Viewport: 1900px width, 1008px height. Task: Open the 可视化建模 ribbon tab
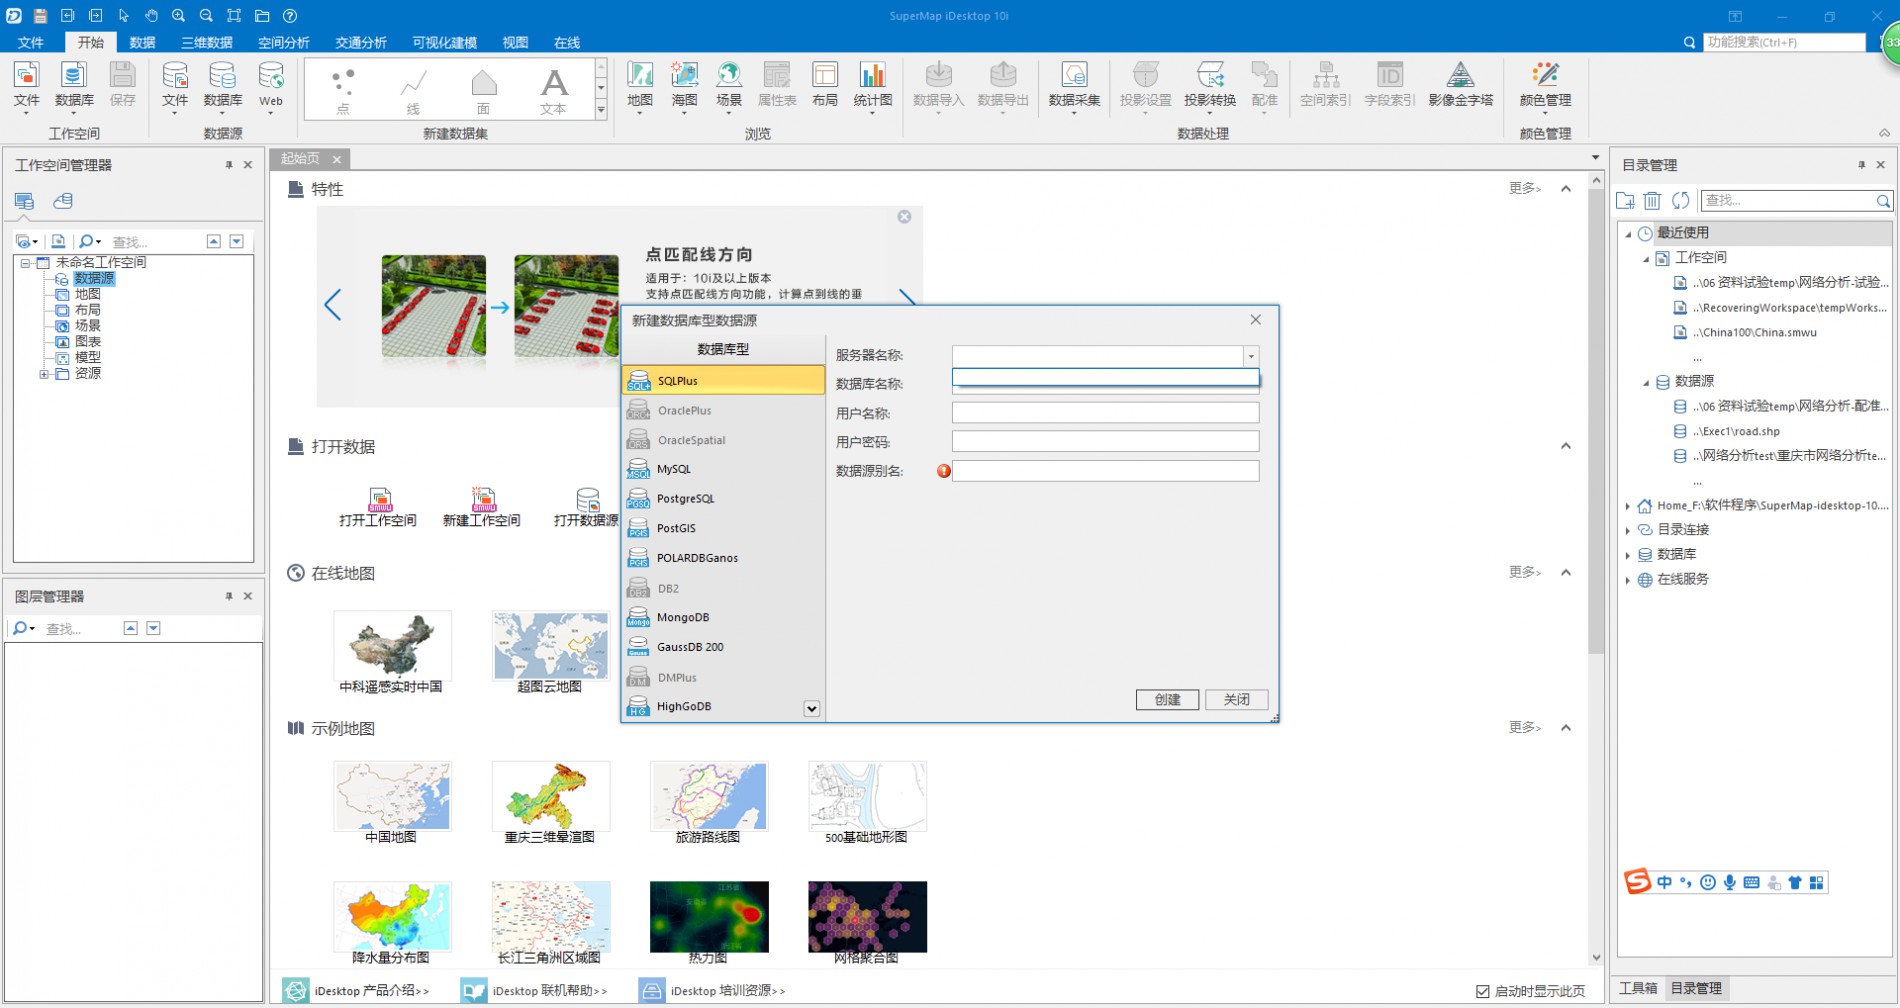[x=445, y=42]
